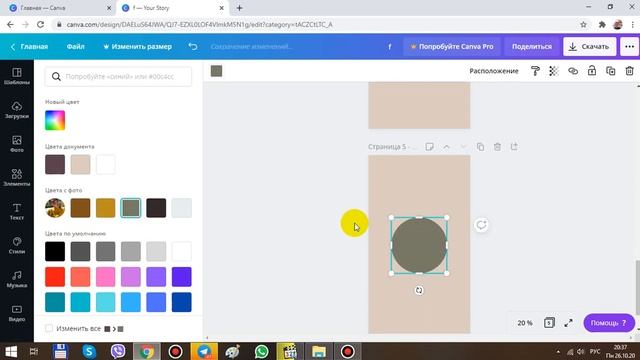This screenshot has height=360, width=640.
Task: Choose the black default color swatch
Action: [x=55, y=251]
